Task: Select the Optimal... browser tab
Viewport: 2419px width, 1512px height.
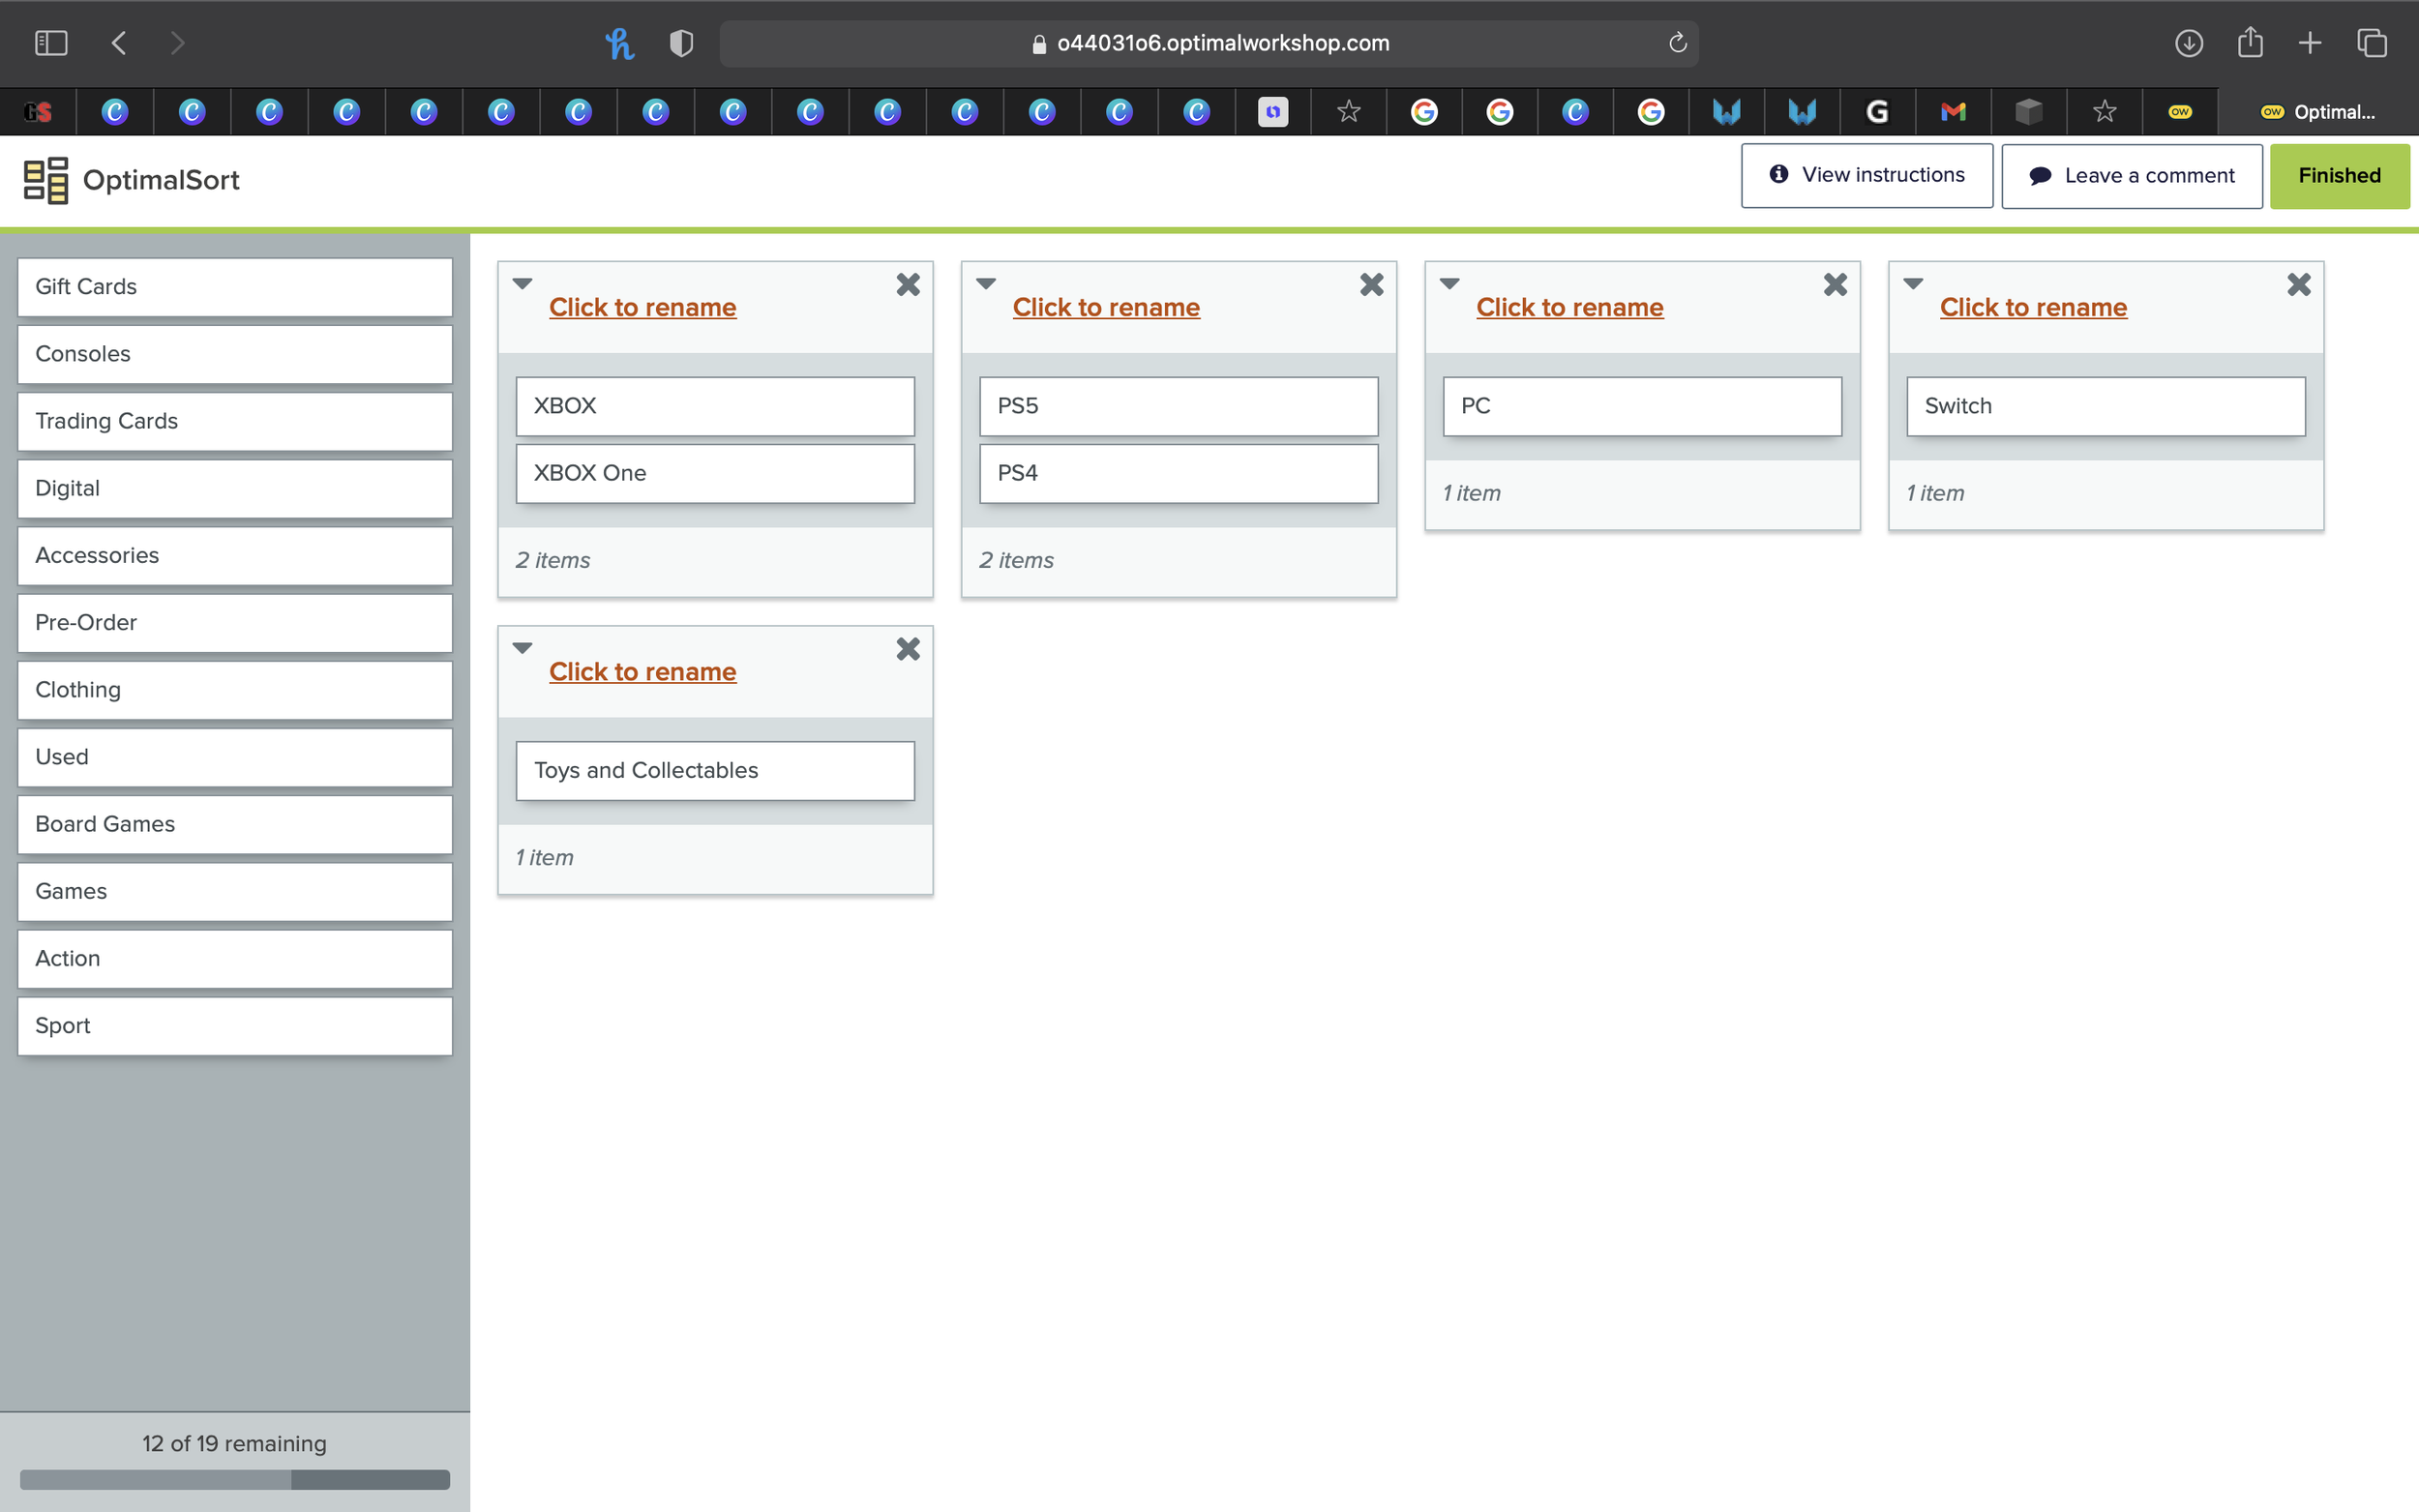Action: tap(2317, 112)
